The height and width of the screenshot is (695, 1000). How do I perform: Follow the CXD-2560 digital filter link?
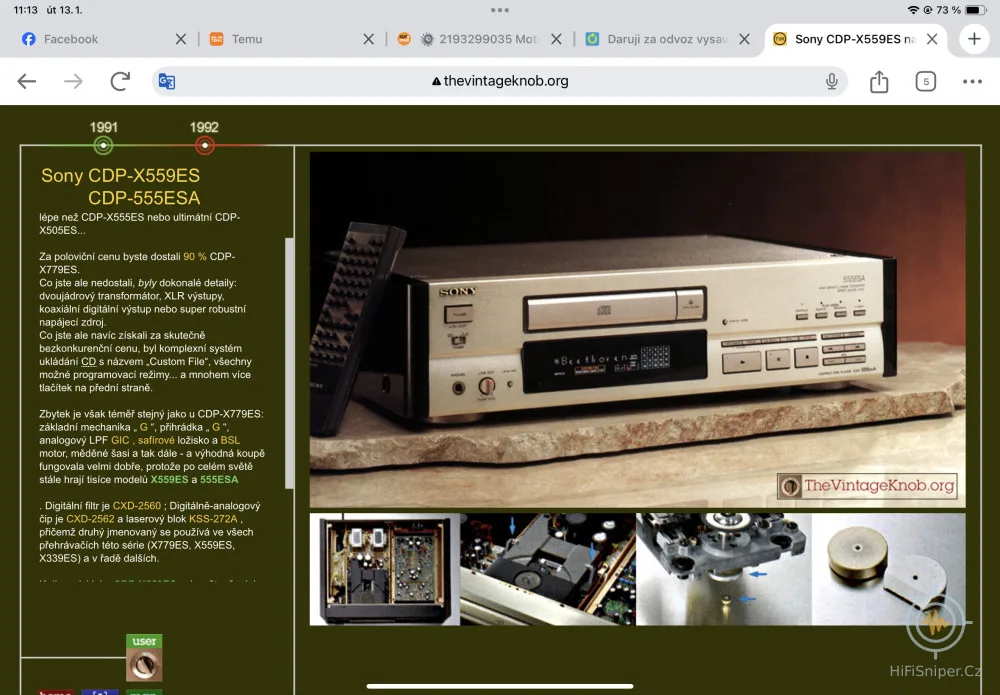(x=136, y=506)
